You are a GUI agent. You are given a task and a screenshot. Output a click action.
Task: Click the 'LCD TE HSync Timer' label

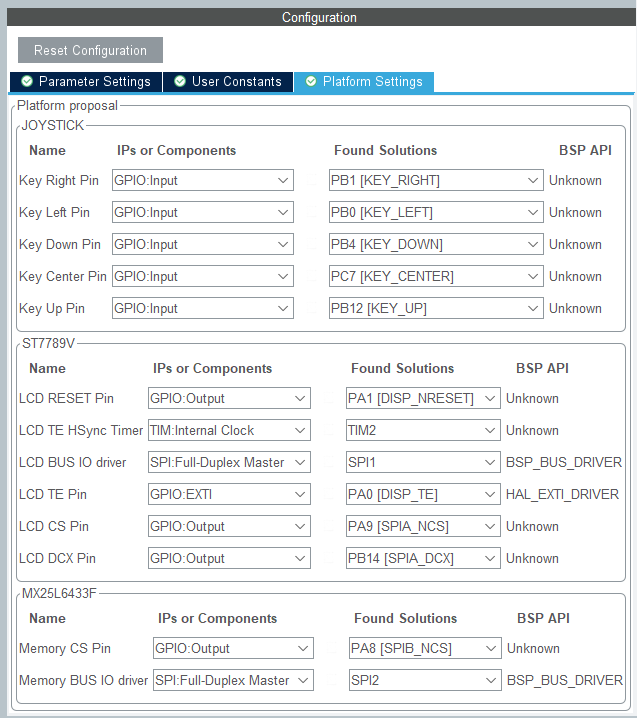[x=81, y=430]
